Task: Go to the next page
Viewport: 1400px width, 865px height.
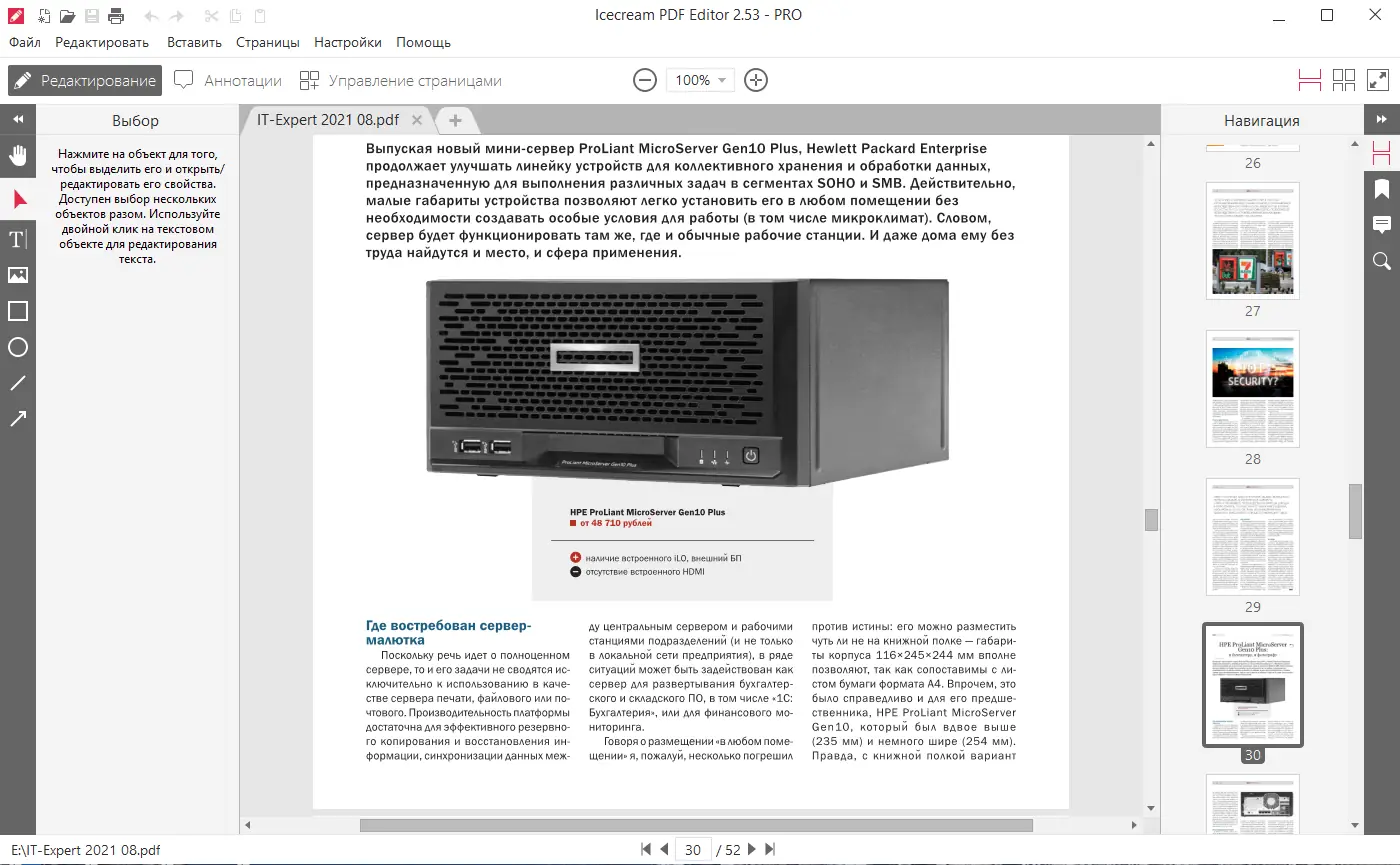Action: point(752,850)
